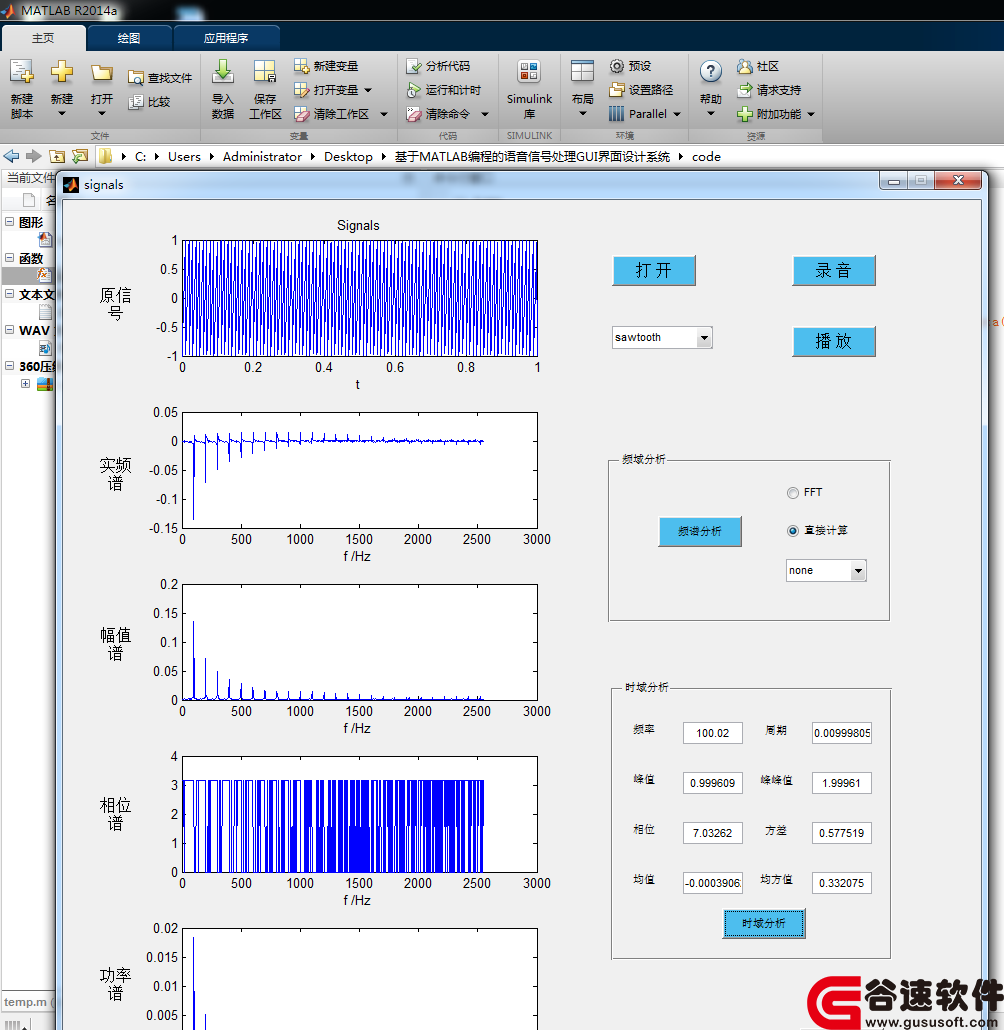Click the forward arrow in address bar

34,156
